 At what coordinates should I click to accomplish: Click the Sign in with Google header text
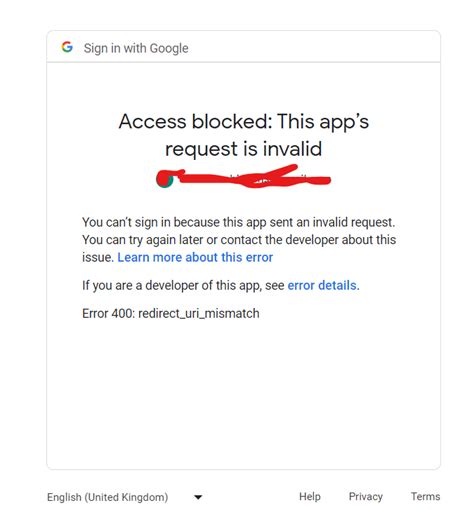pos(136,48)
